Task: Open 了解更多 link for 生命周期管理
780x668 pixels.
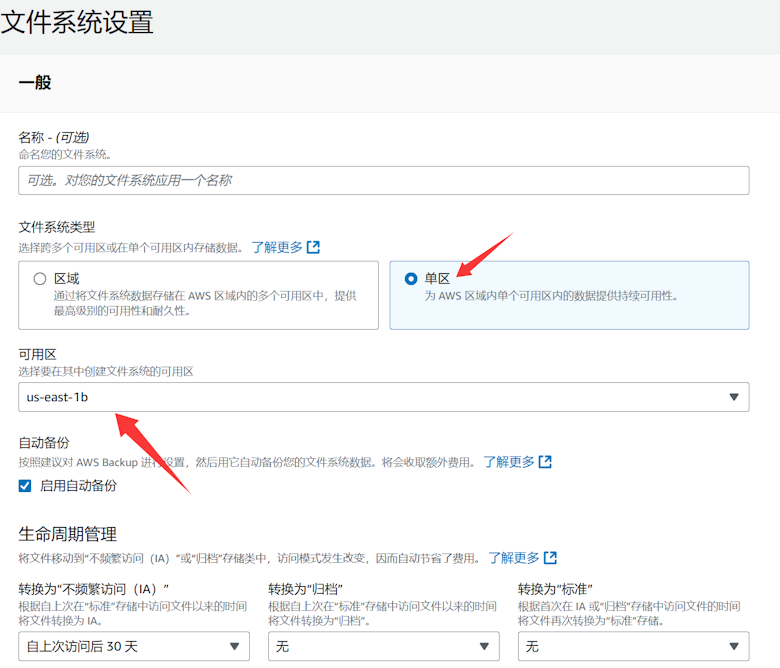Action: tap(514, 558)
